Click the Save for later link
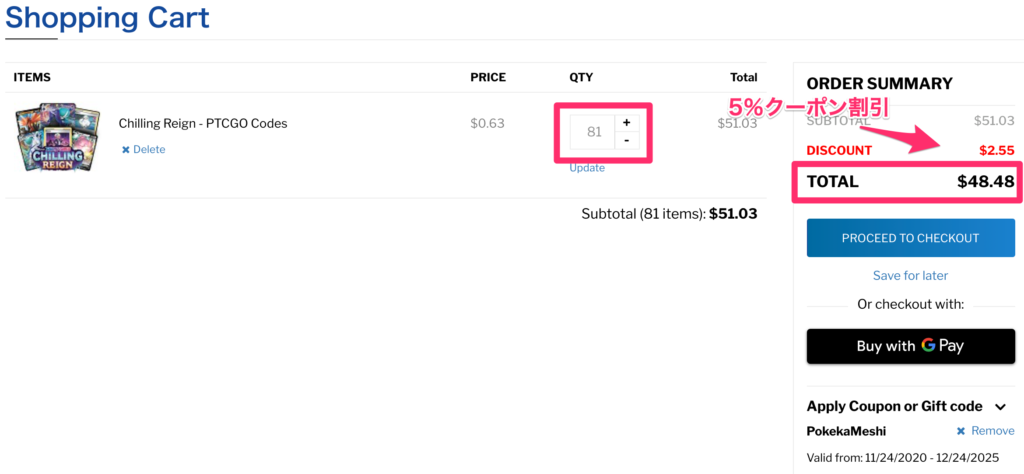Screen dimensions: 1024x474 [910, 275]
